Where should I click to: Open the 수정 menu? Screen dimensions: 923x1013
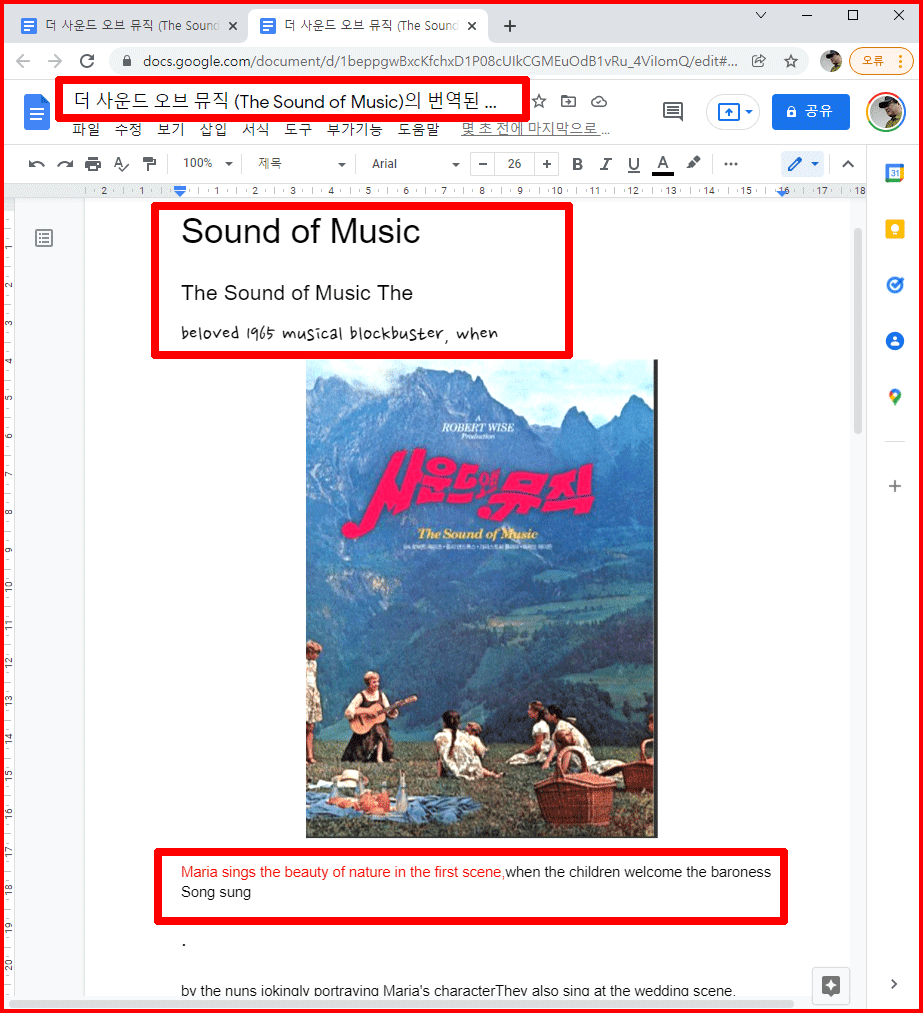coord(128,129)
